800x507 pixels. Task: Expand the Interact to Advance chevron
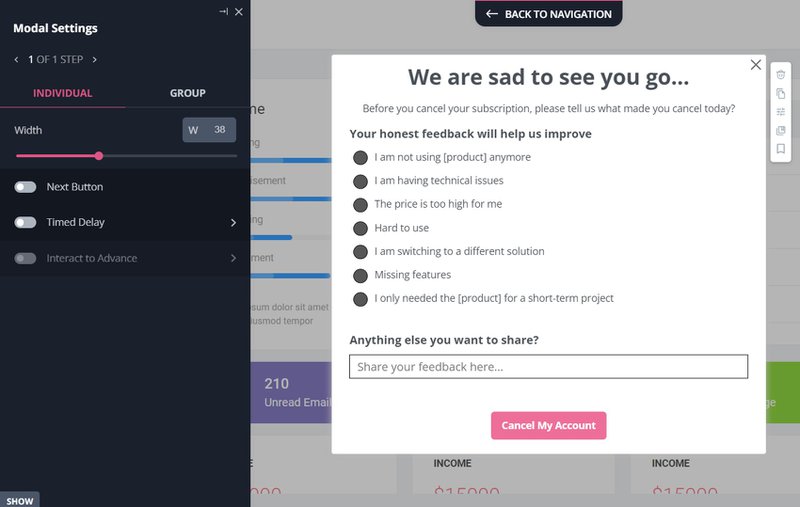pyautogui.click(x=234, y=258)
